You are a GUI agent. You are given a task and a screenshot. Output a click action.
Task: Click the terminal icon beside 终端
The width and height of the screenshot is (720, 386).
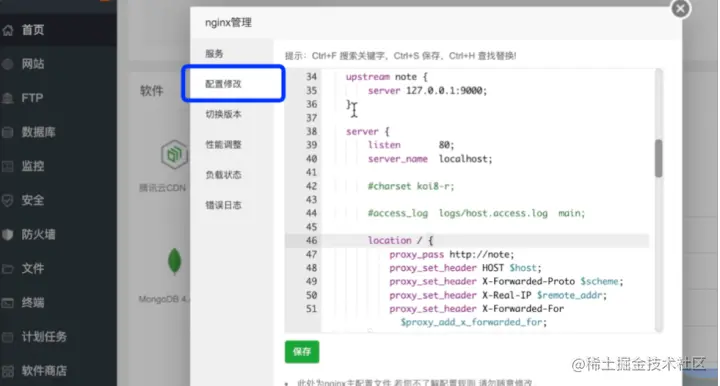7,303
